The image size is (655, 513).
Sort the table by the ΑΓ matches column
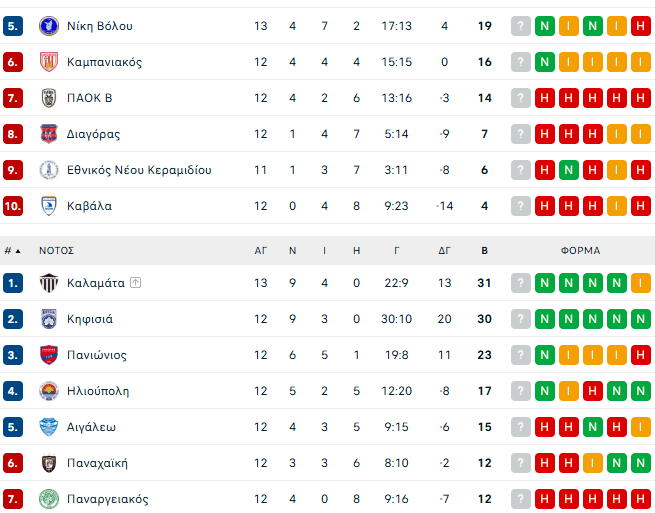[x=261, y=251]
